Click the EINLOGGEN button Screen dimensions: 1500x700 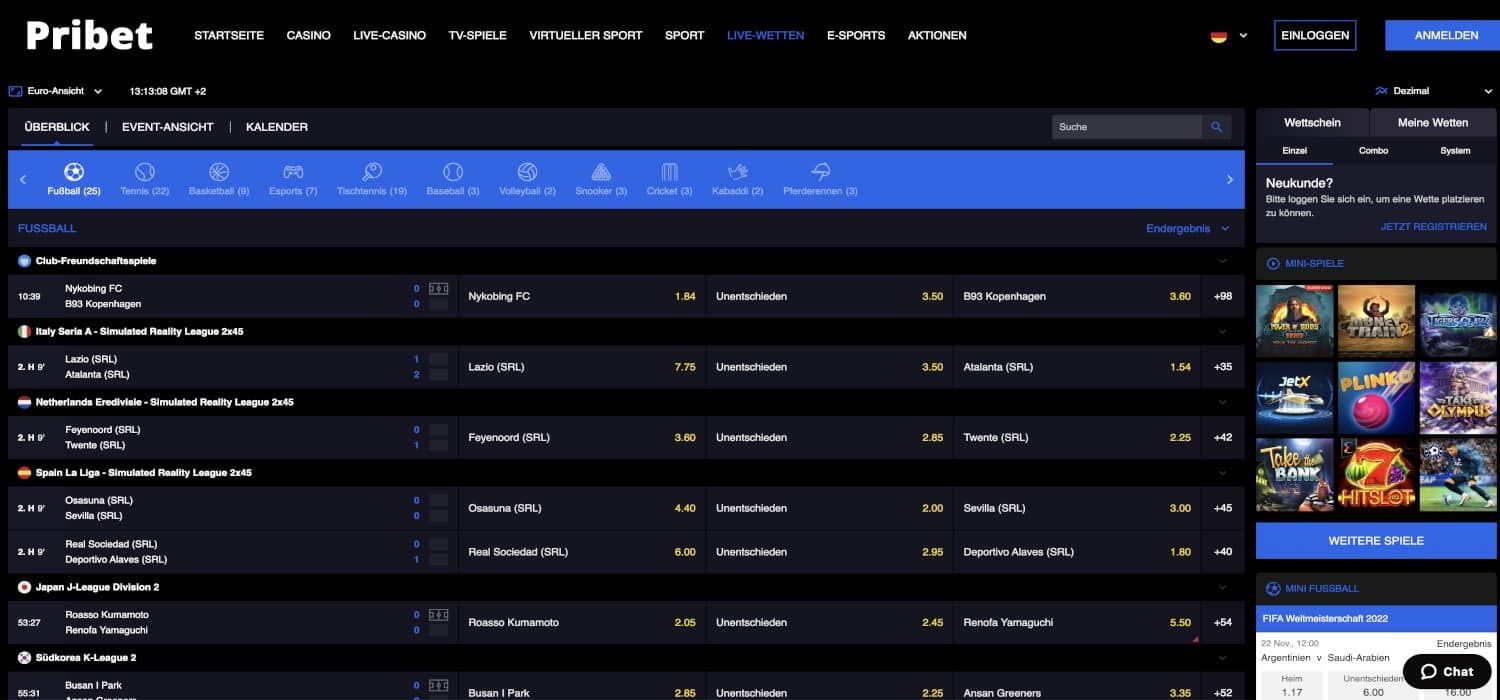tap(1315, 35)
